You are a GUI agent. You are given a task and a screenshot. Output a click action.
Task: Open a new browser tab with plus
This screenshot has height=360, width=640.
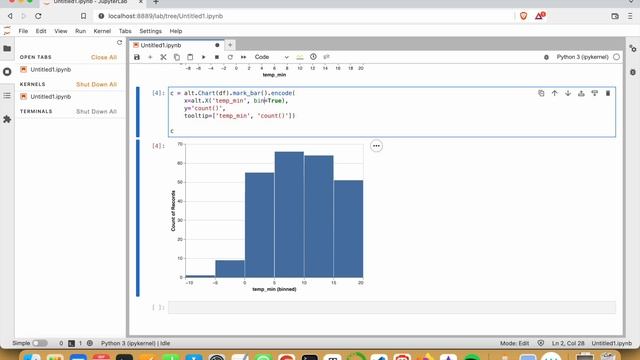click(156, 2)
